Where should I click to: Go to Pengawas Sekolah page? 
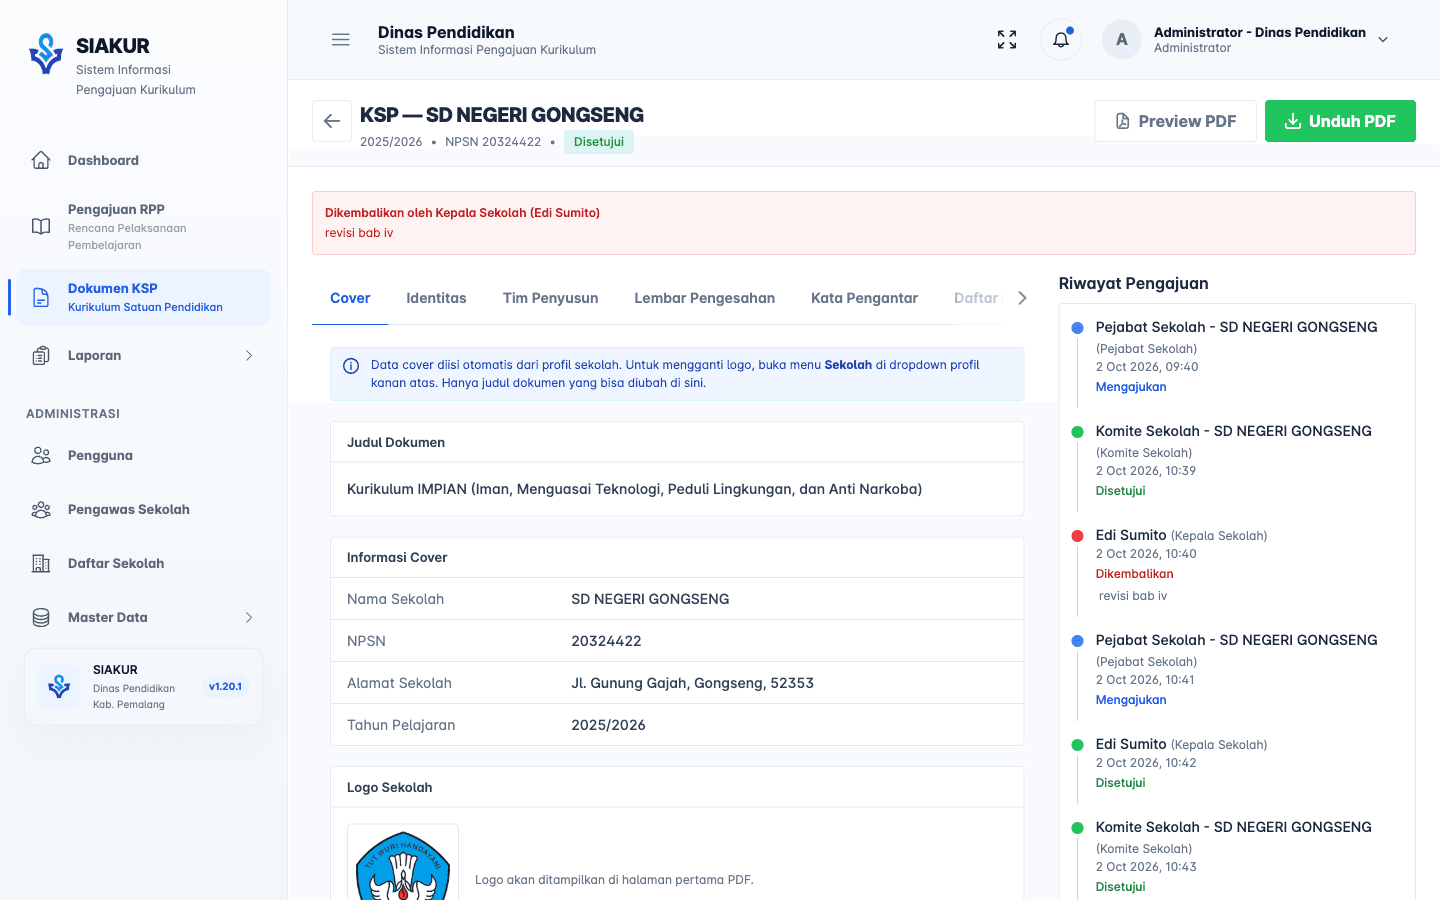point(143,509)
